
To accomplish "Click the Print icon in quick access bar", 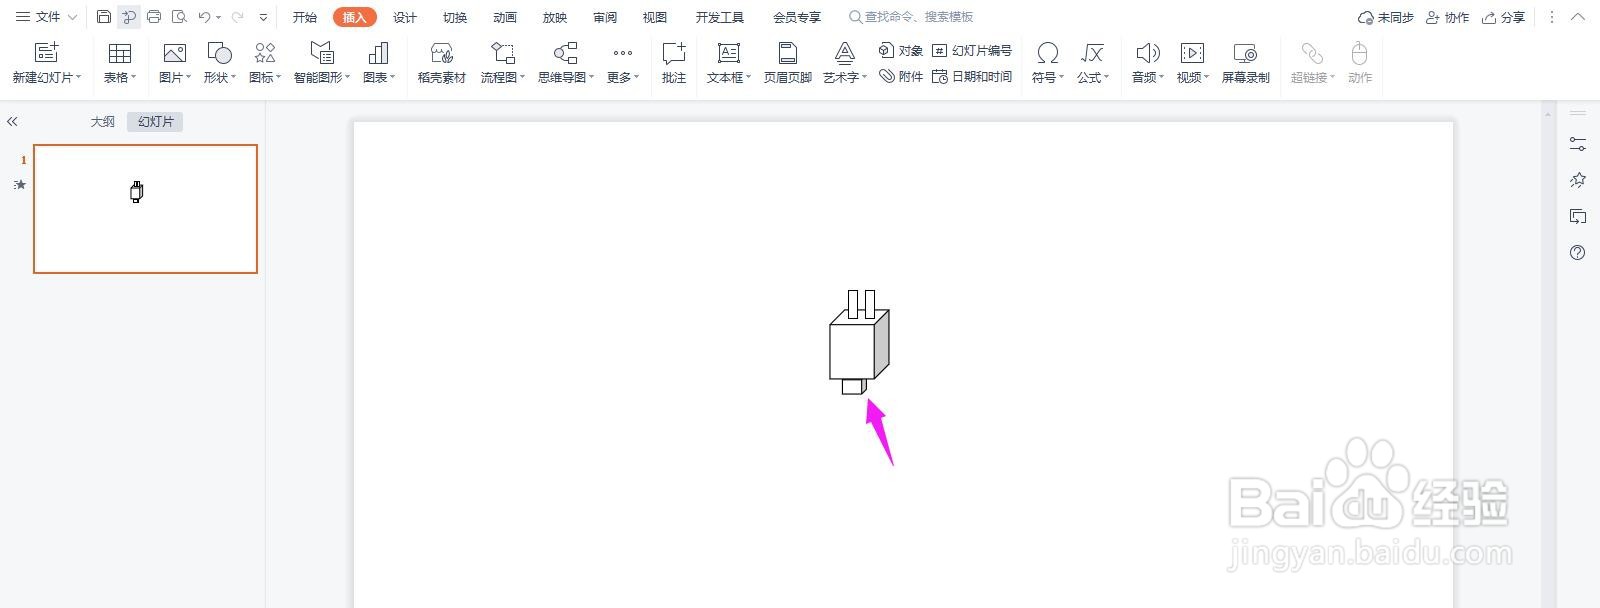I will 154,17.
